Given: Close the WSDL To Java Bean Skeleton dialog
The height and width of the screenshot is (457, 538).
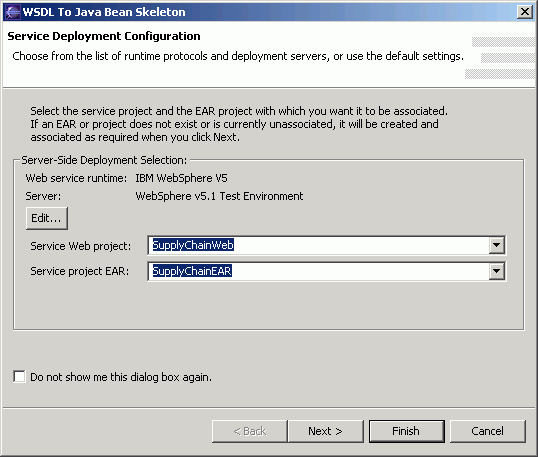Looking at the screenshot, I should point(525,12).
